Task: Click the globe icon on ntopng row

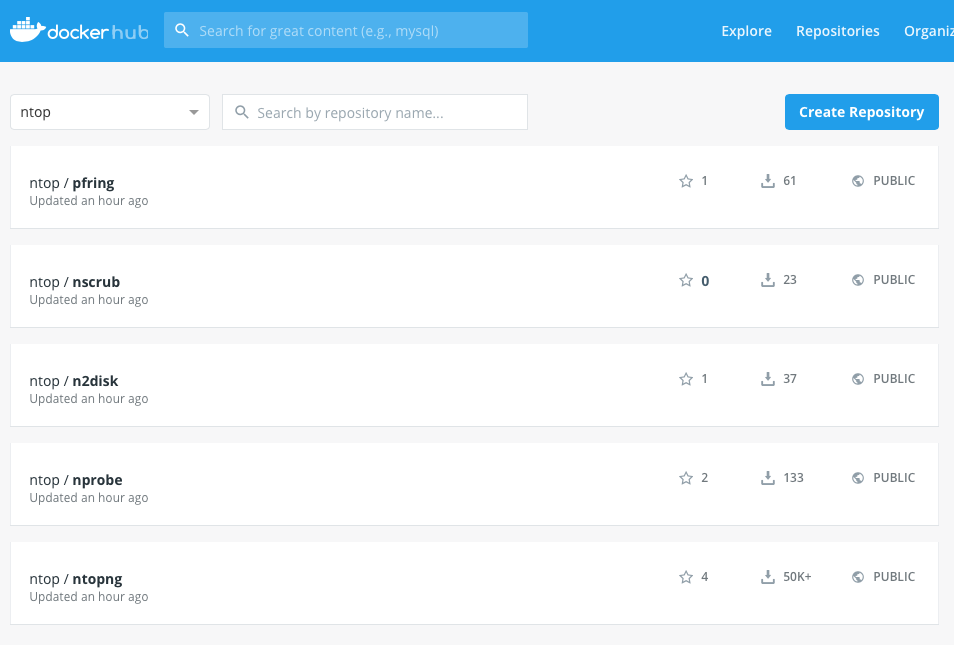Action: coord(858,577)
